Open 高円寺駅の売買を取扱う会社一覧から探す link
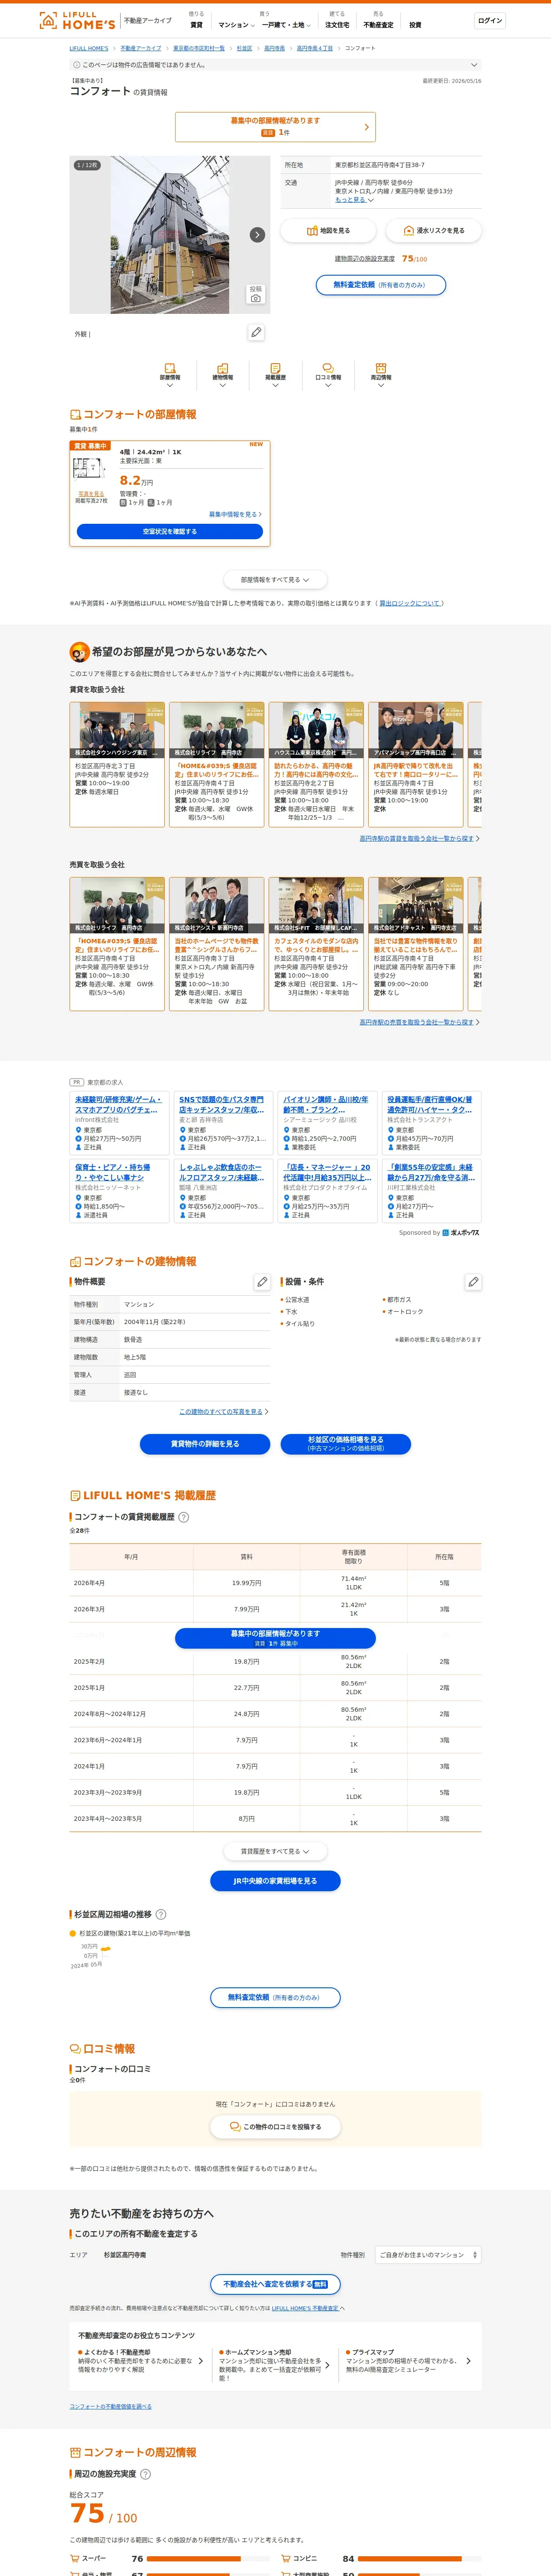 [x=418, y=1022]
